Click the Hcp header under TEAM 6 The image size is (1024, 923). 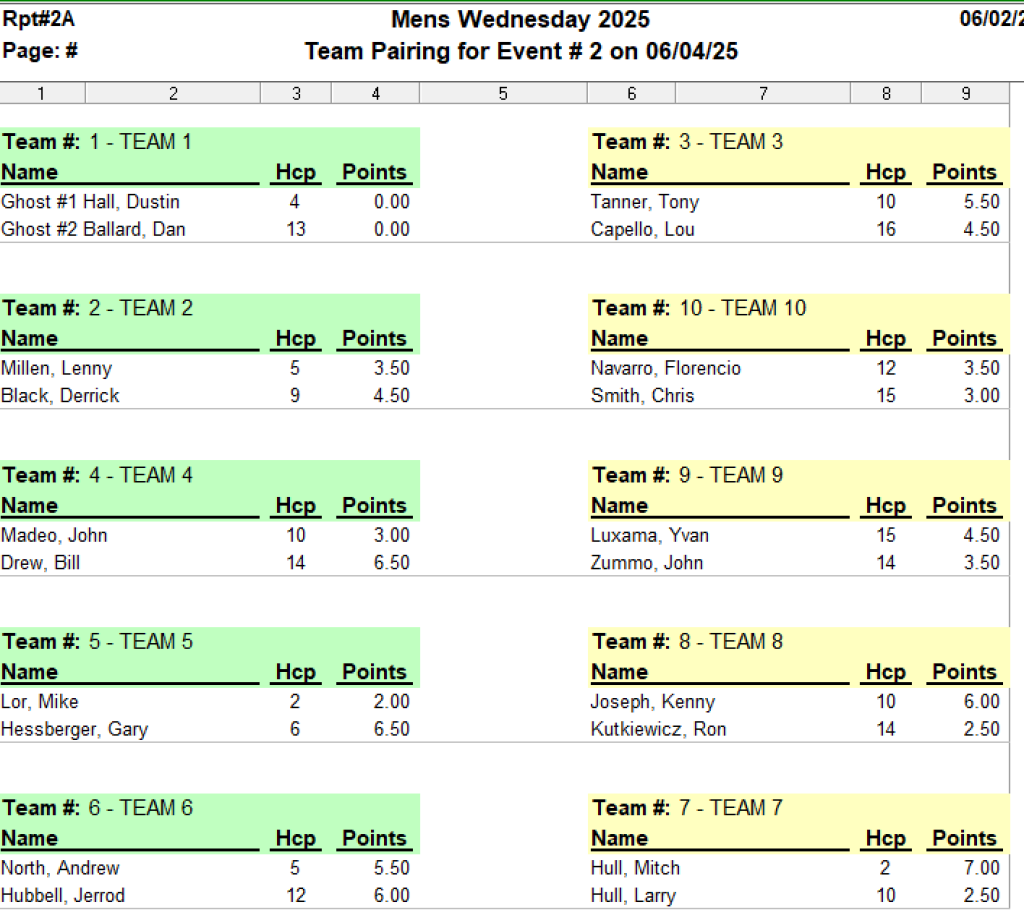click(x=296, y=838)
